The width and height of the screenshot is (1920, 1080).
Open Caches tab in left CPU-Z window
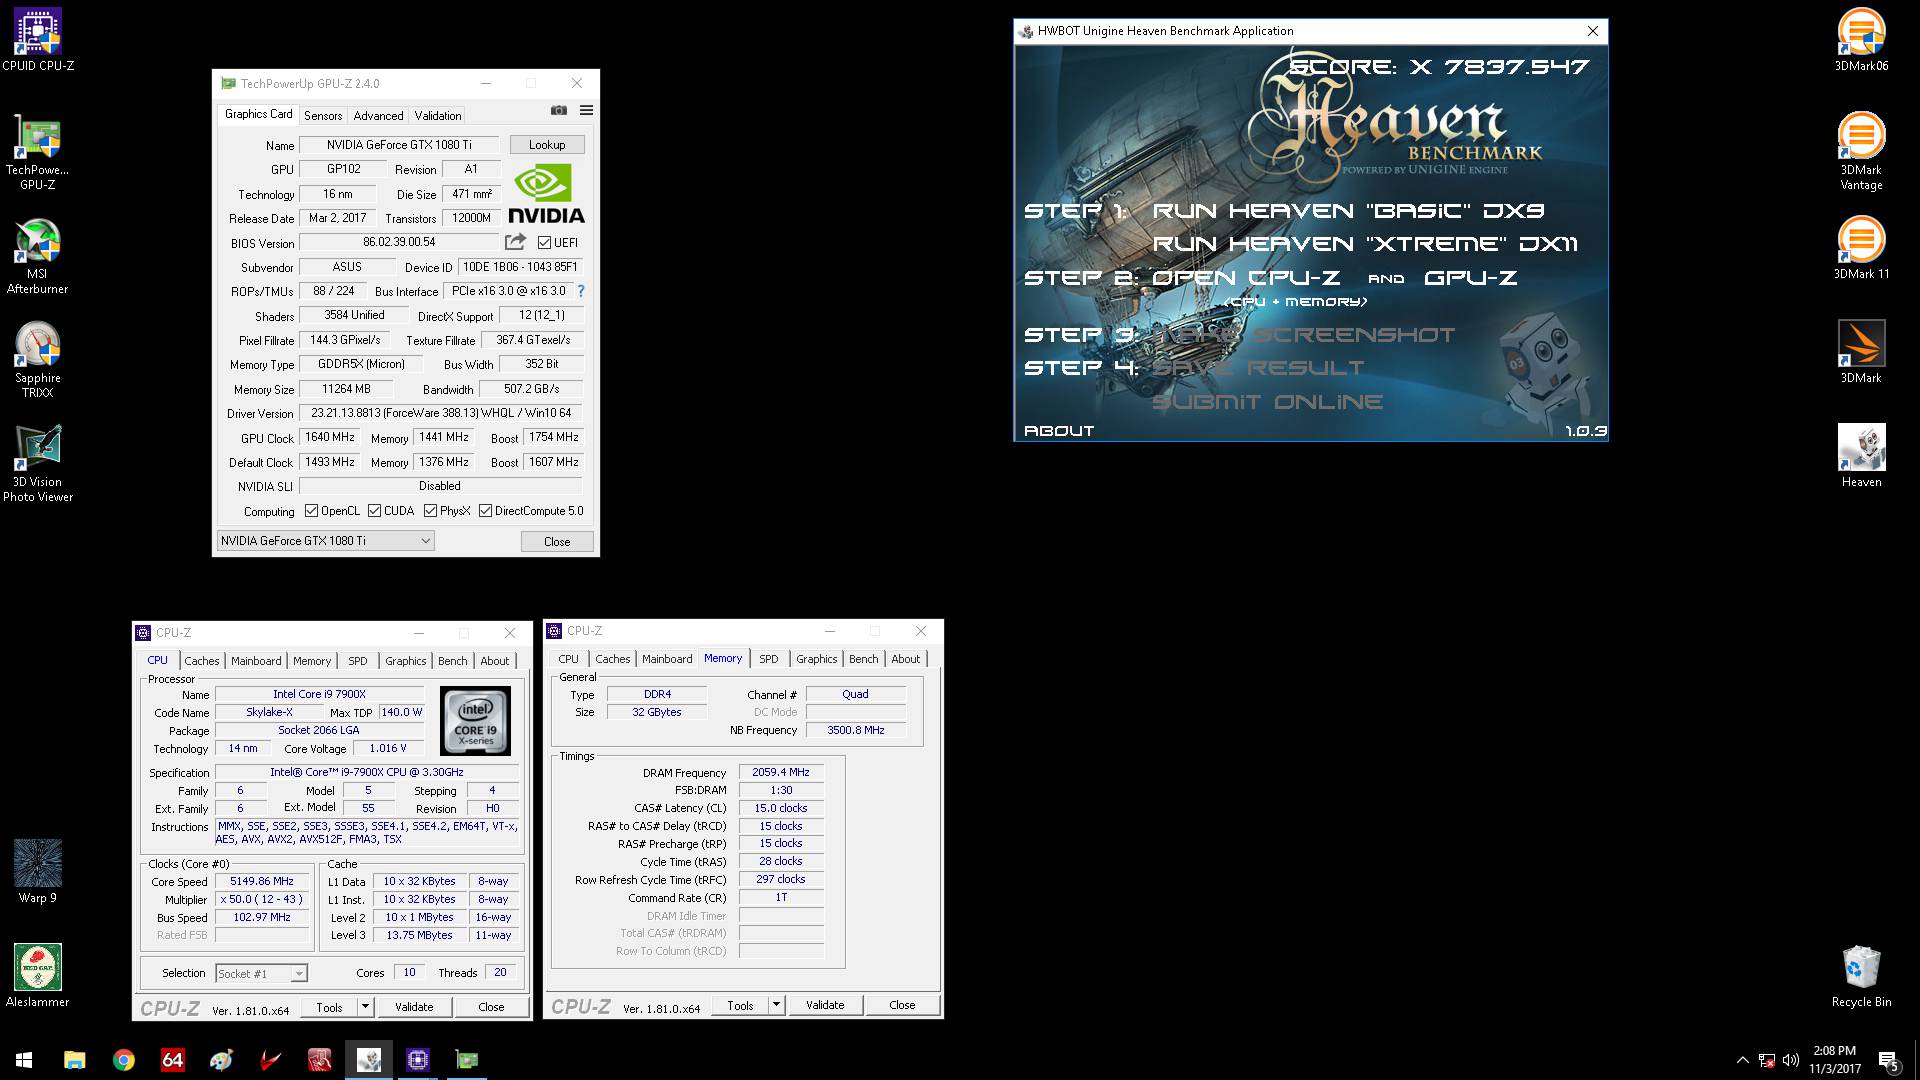click(x=201, y=661)
